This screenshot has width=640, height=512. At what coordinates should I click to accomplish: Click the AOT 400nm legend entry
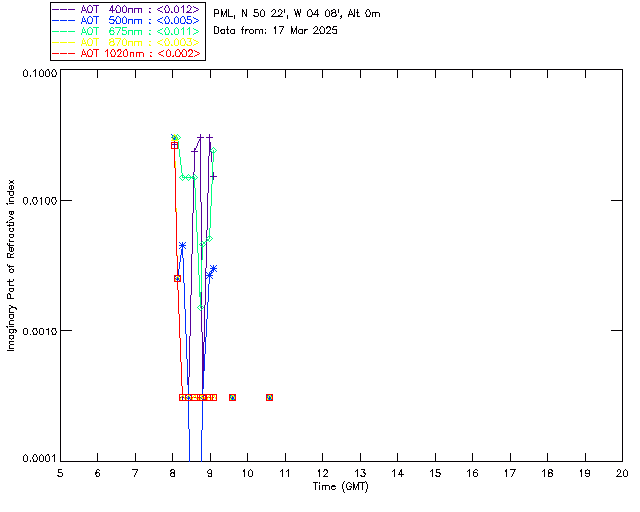[x=127, y=9]
